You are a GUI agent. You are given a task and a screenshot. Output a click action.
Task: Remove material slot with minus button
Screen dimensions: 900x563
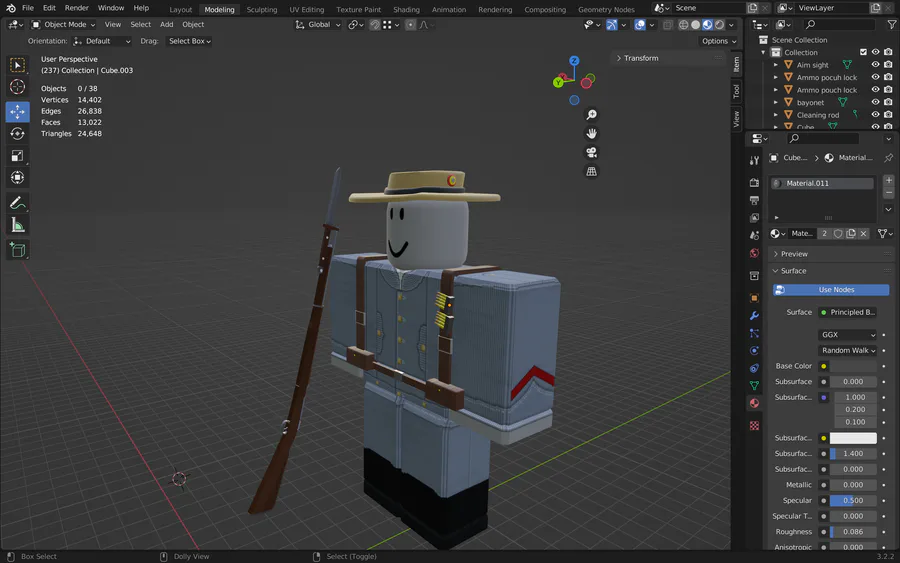pyautogui.click(x=889, y=193)
